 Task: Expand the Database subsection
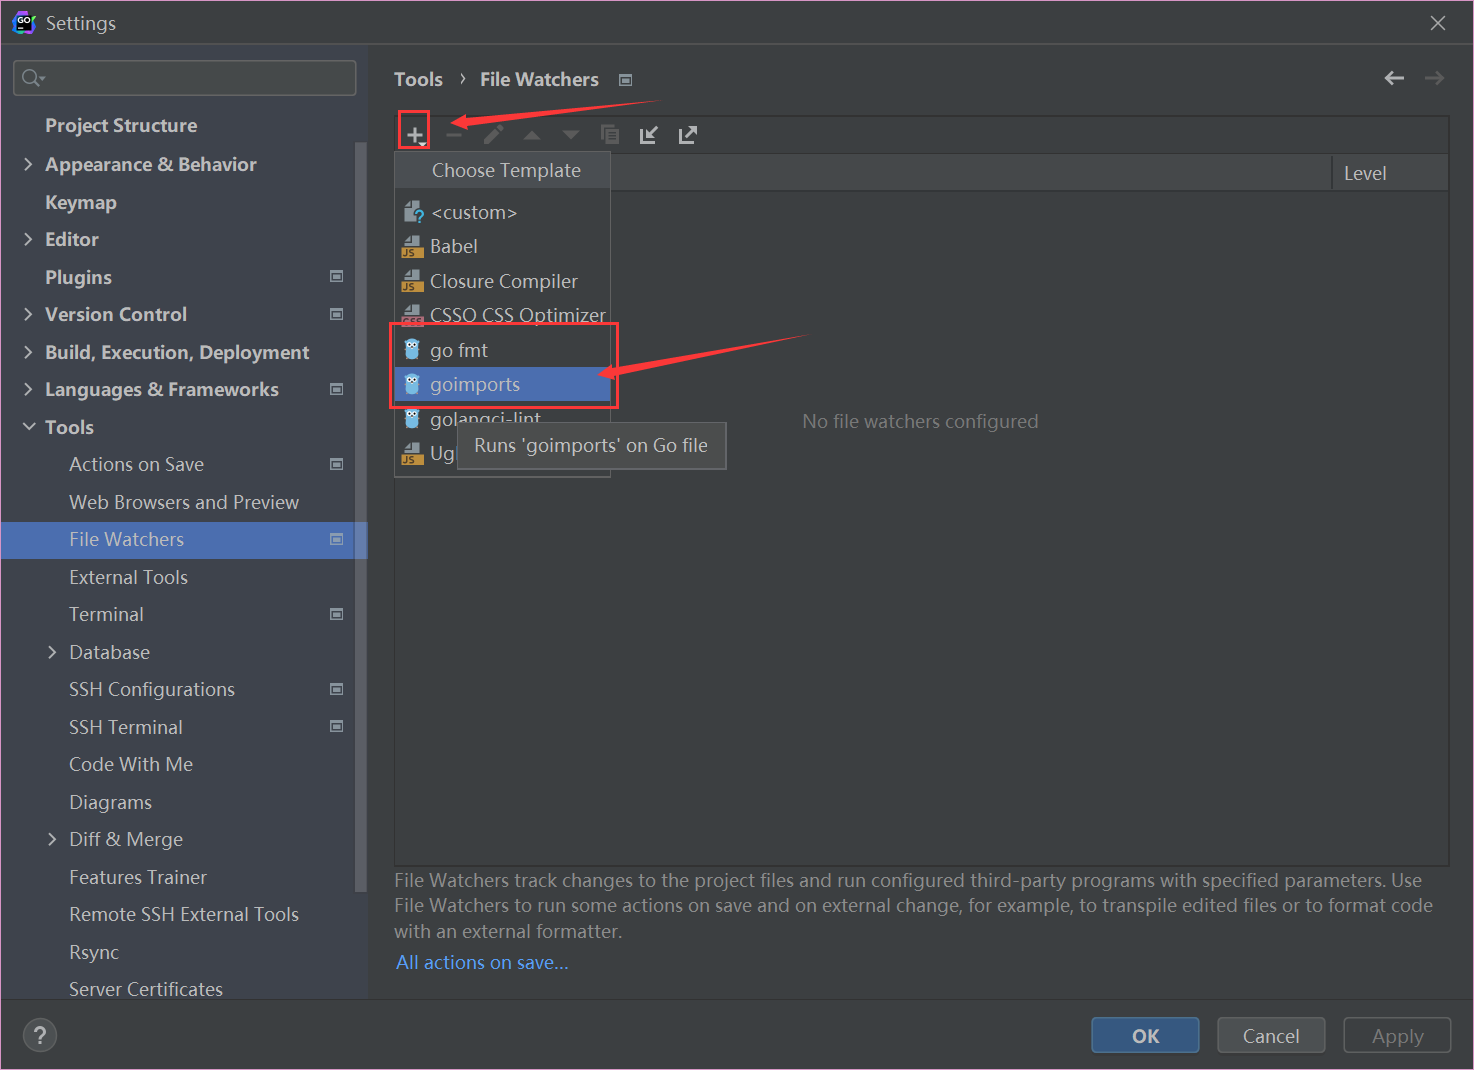point(52,652)
